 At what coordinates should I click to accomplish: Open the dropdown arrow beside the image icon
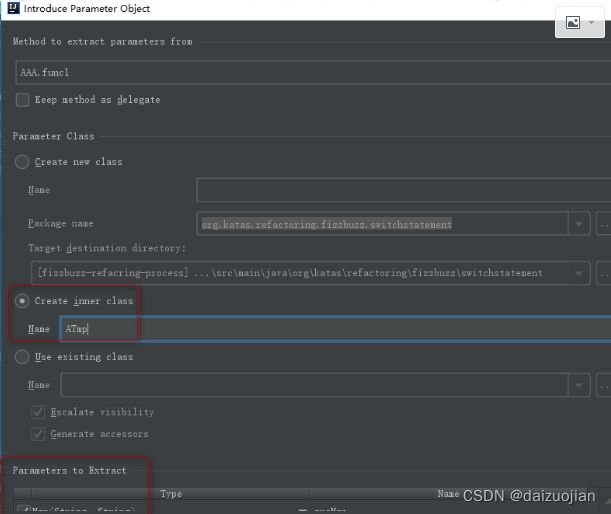pyautogui.click(x=592, y=23)
